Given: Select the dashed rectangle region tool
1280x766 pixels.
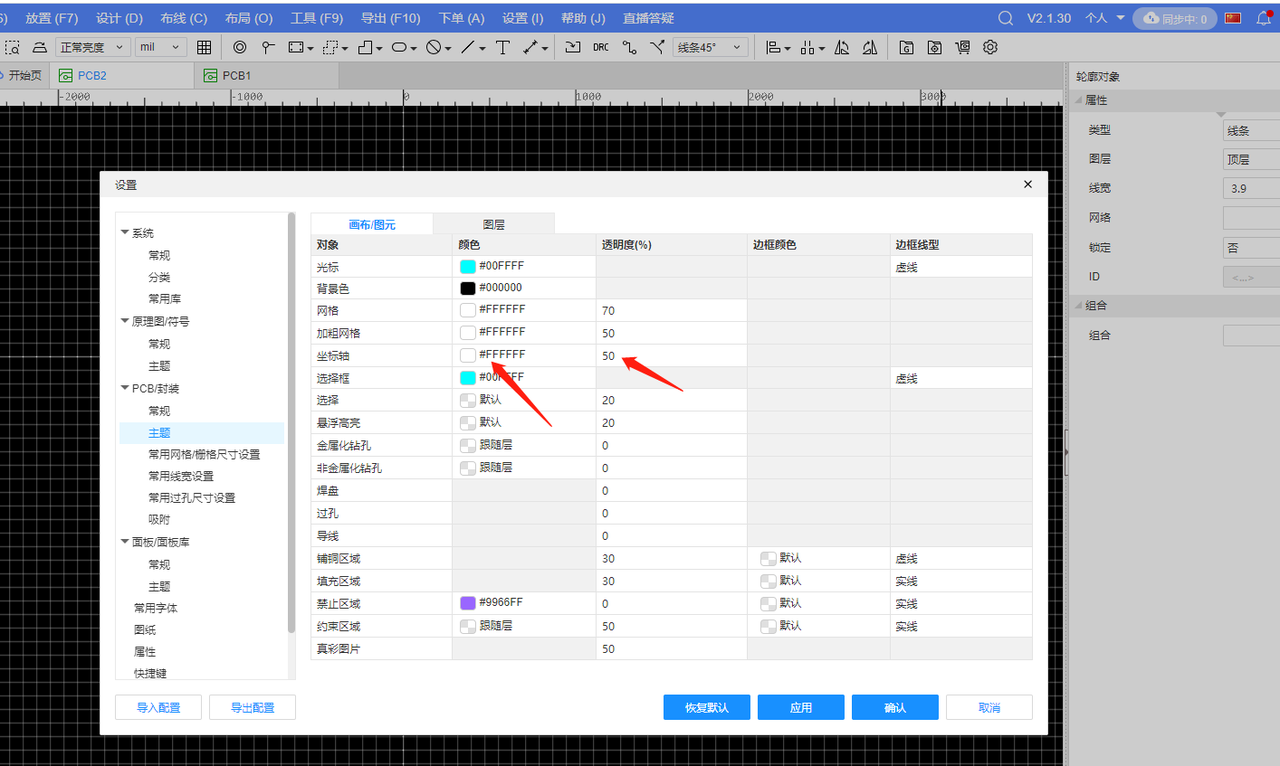Looking at the screenshot, I should (332, 47).
